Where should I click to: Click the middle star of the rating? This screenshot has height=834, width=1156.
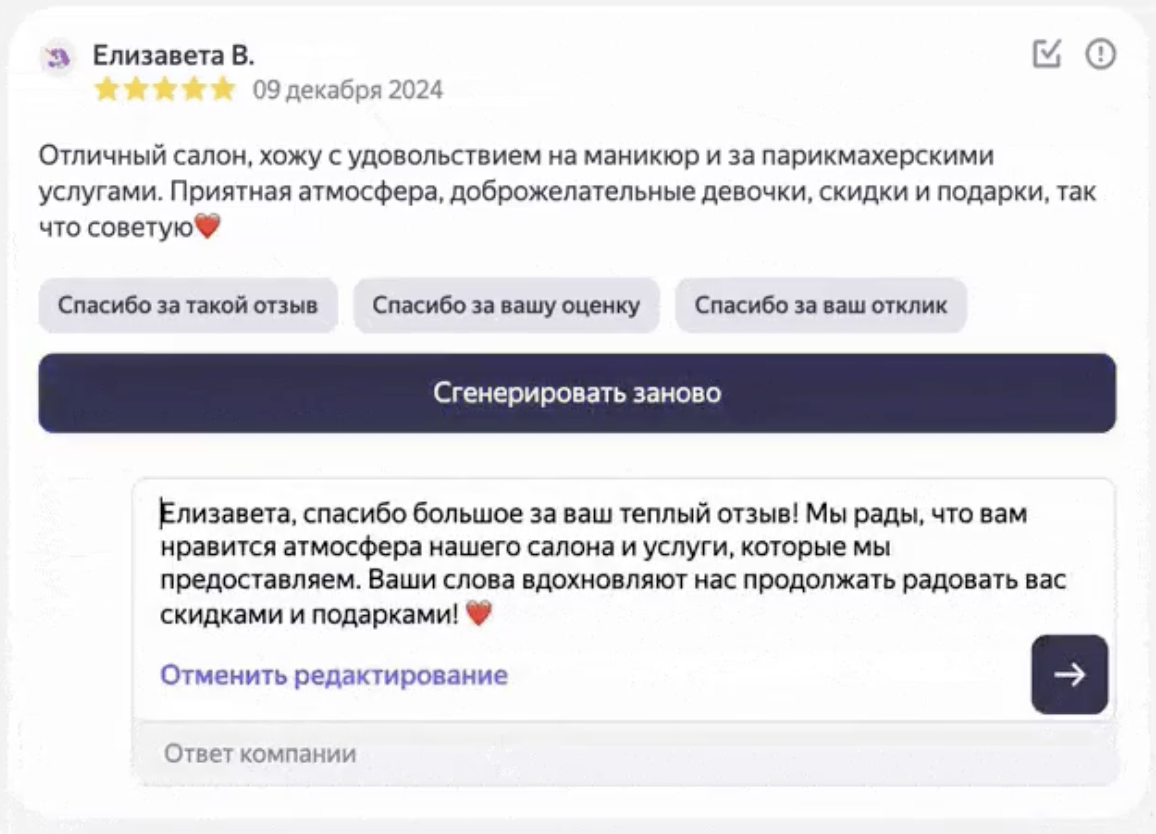tap(165, 90)
